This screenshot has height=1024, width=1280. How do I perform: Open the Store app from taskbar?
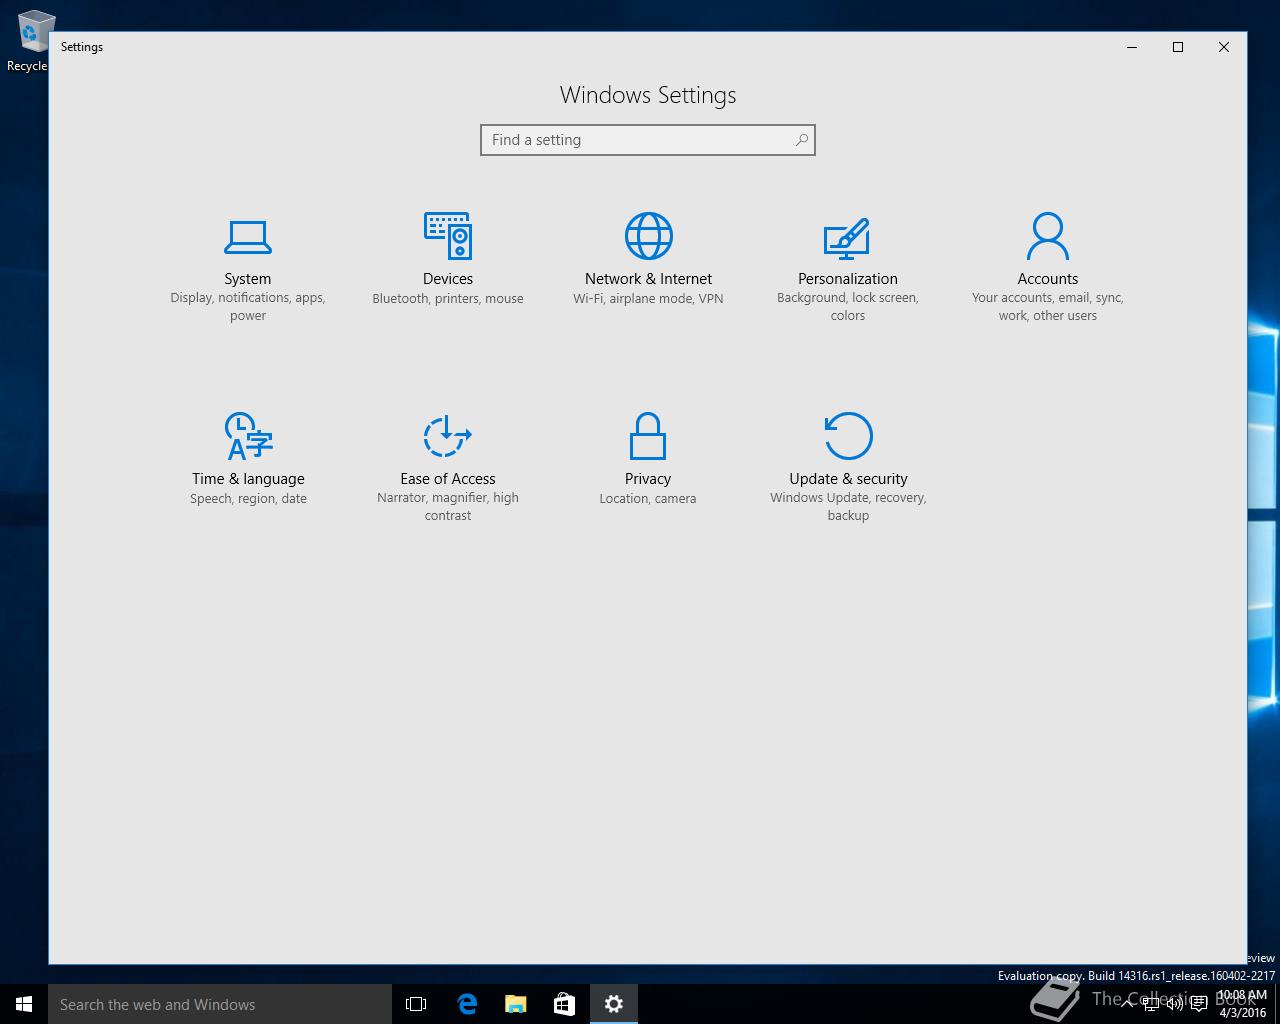tap(565, 1004)
